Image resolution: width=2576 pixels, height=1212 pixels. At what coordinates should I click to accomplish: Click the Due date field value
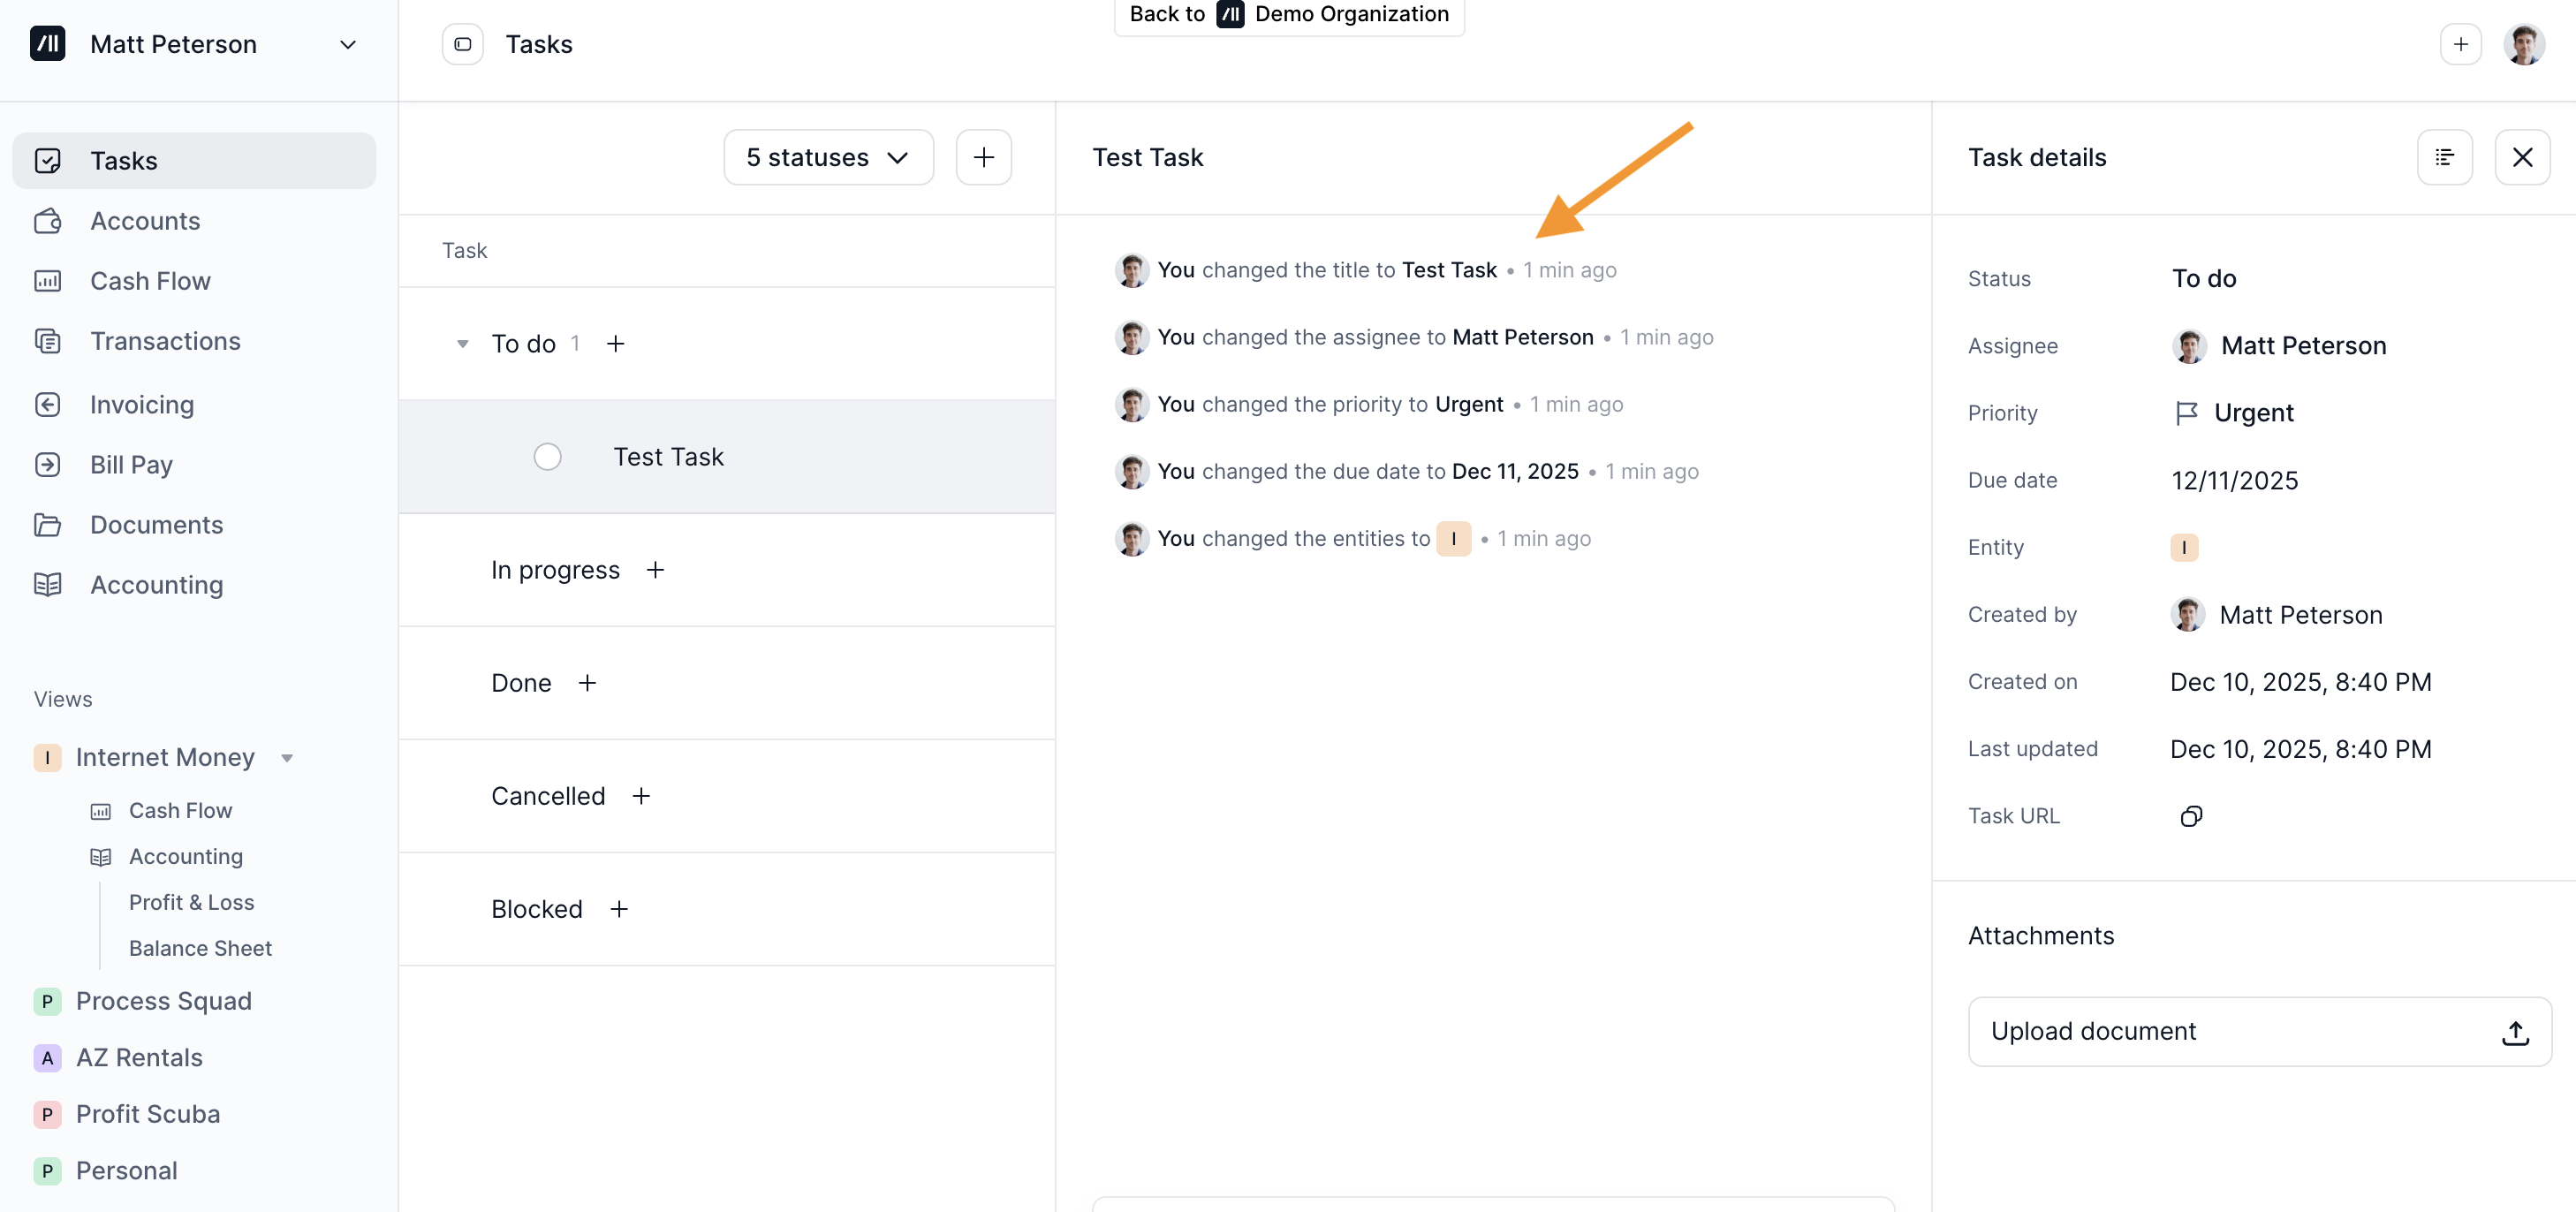2234,480
